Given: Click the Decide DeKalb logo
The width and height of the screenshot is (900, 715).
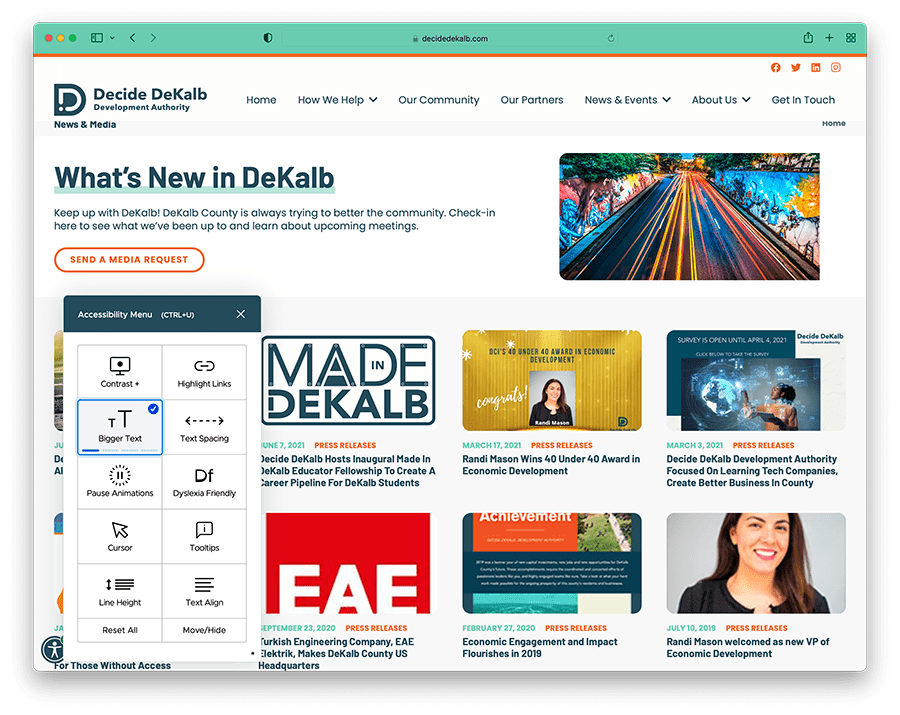Looking at the screenshot, I should 131,100.
